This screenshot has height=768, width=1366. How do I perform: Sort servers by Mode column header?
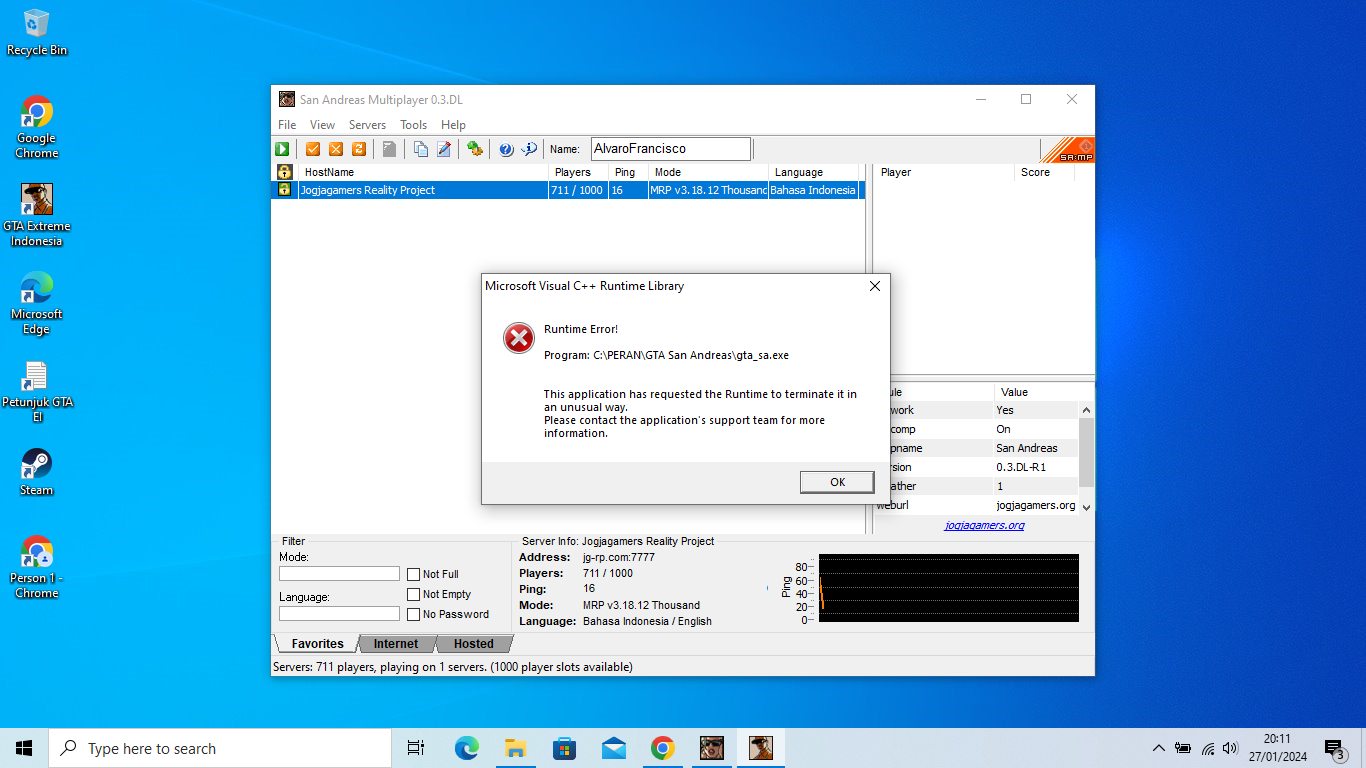[708, 172]
